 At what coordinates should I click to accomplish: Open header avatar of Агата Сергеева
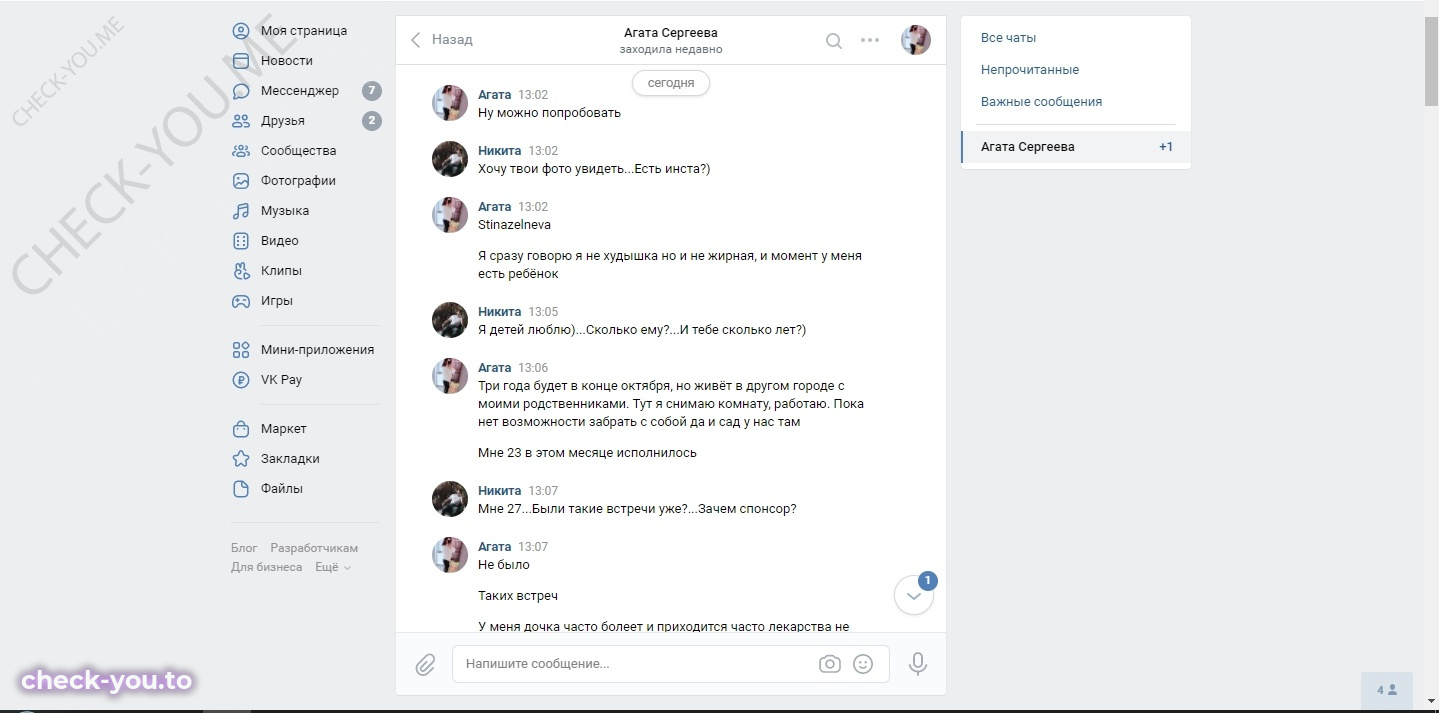tap(916, 40)
